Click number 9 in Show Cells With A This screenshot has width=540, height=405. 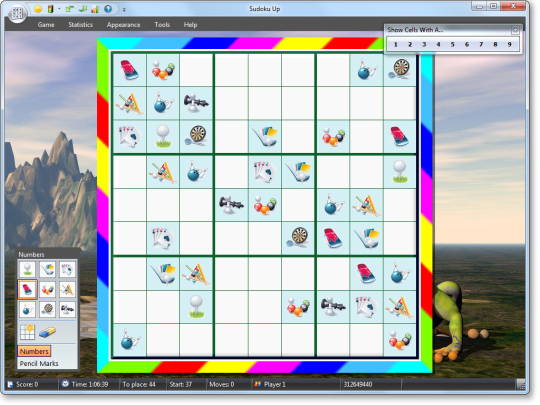point(509,44)
